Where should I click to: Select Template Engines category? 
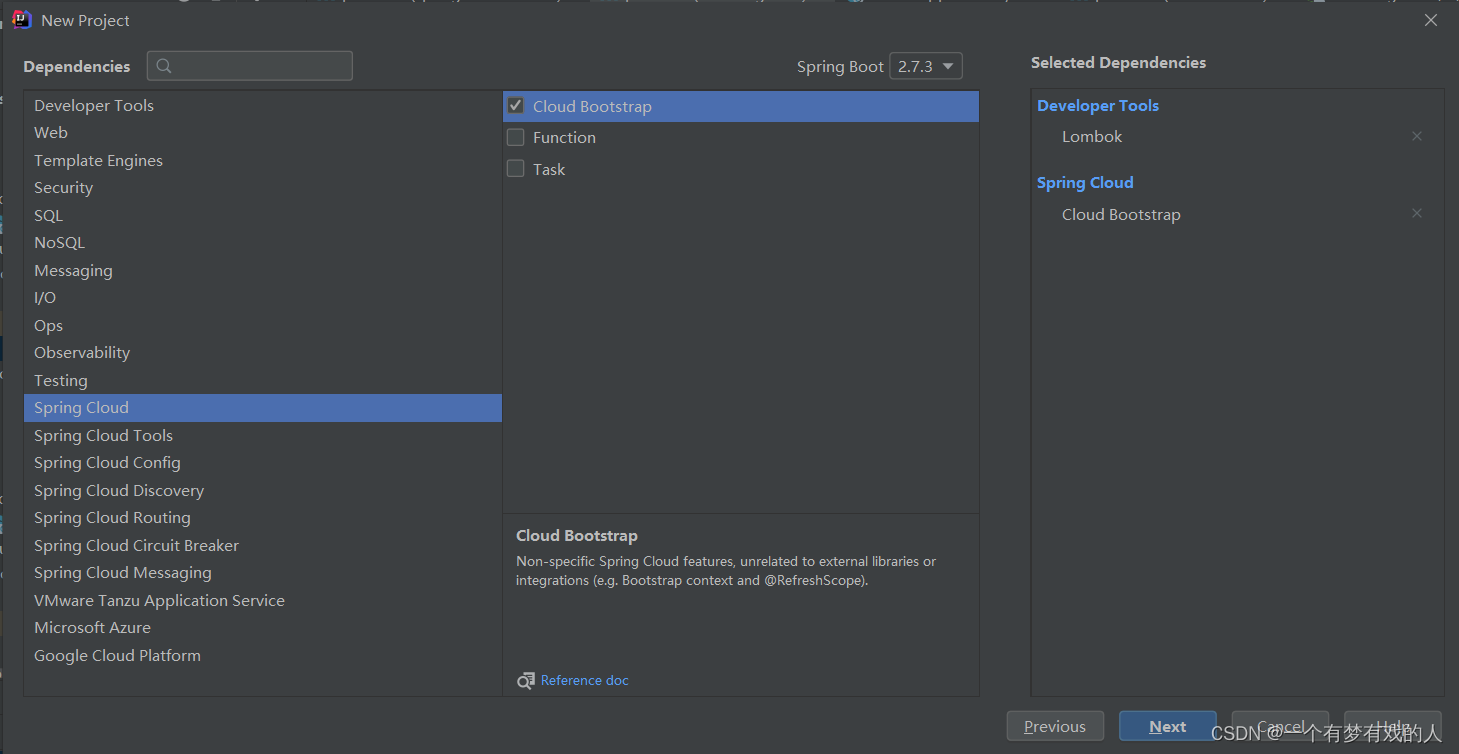(x=263, y=160)
